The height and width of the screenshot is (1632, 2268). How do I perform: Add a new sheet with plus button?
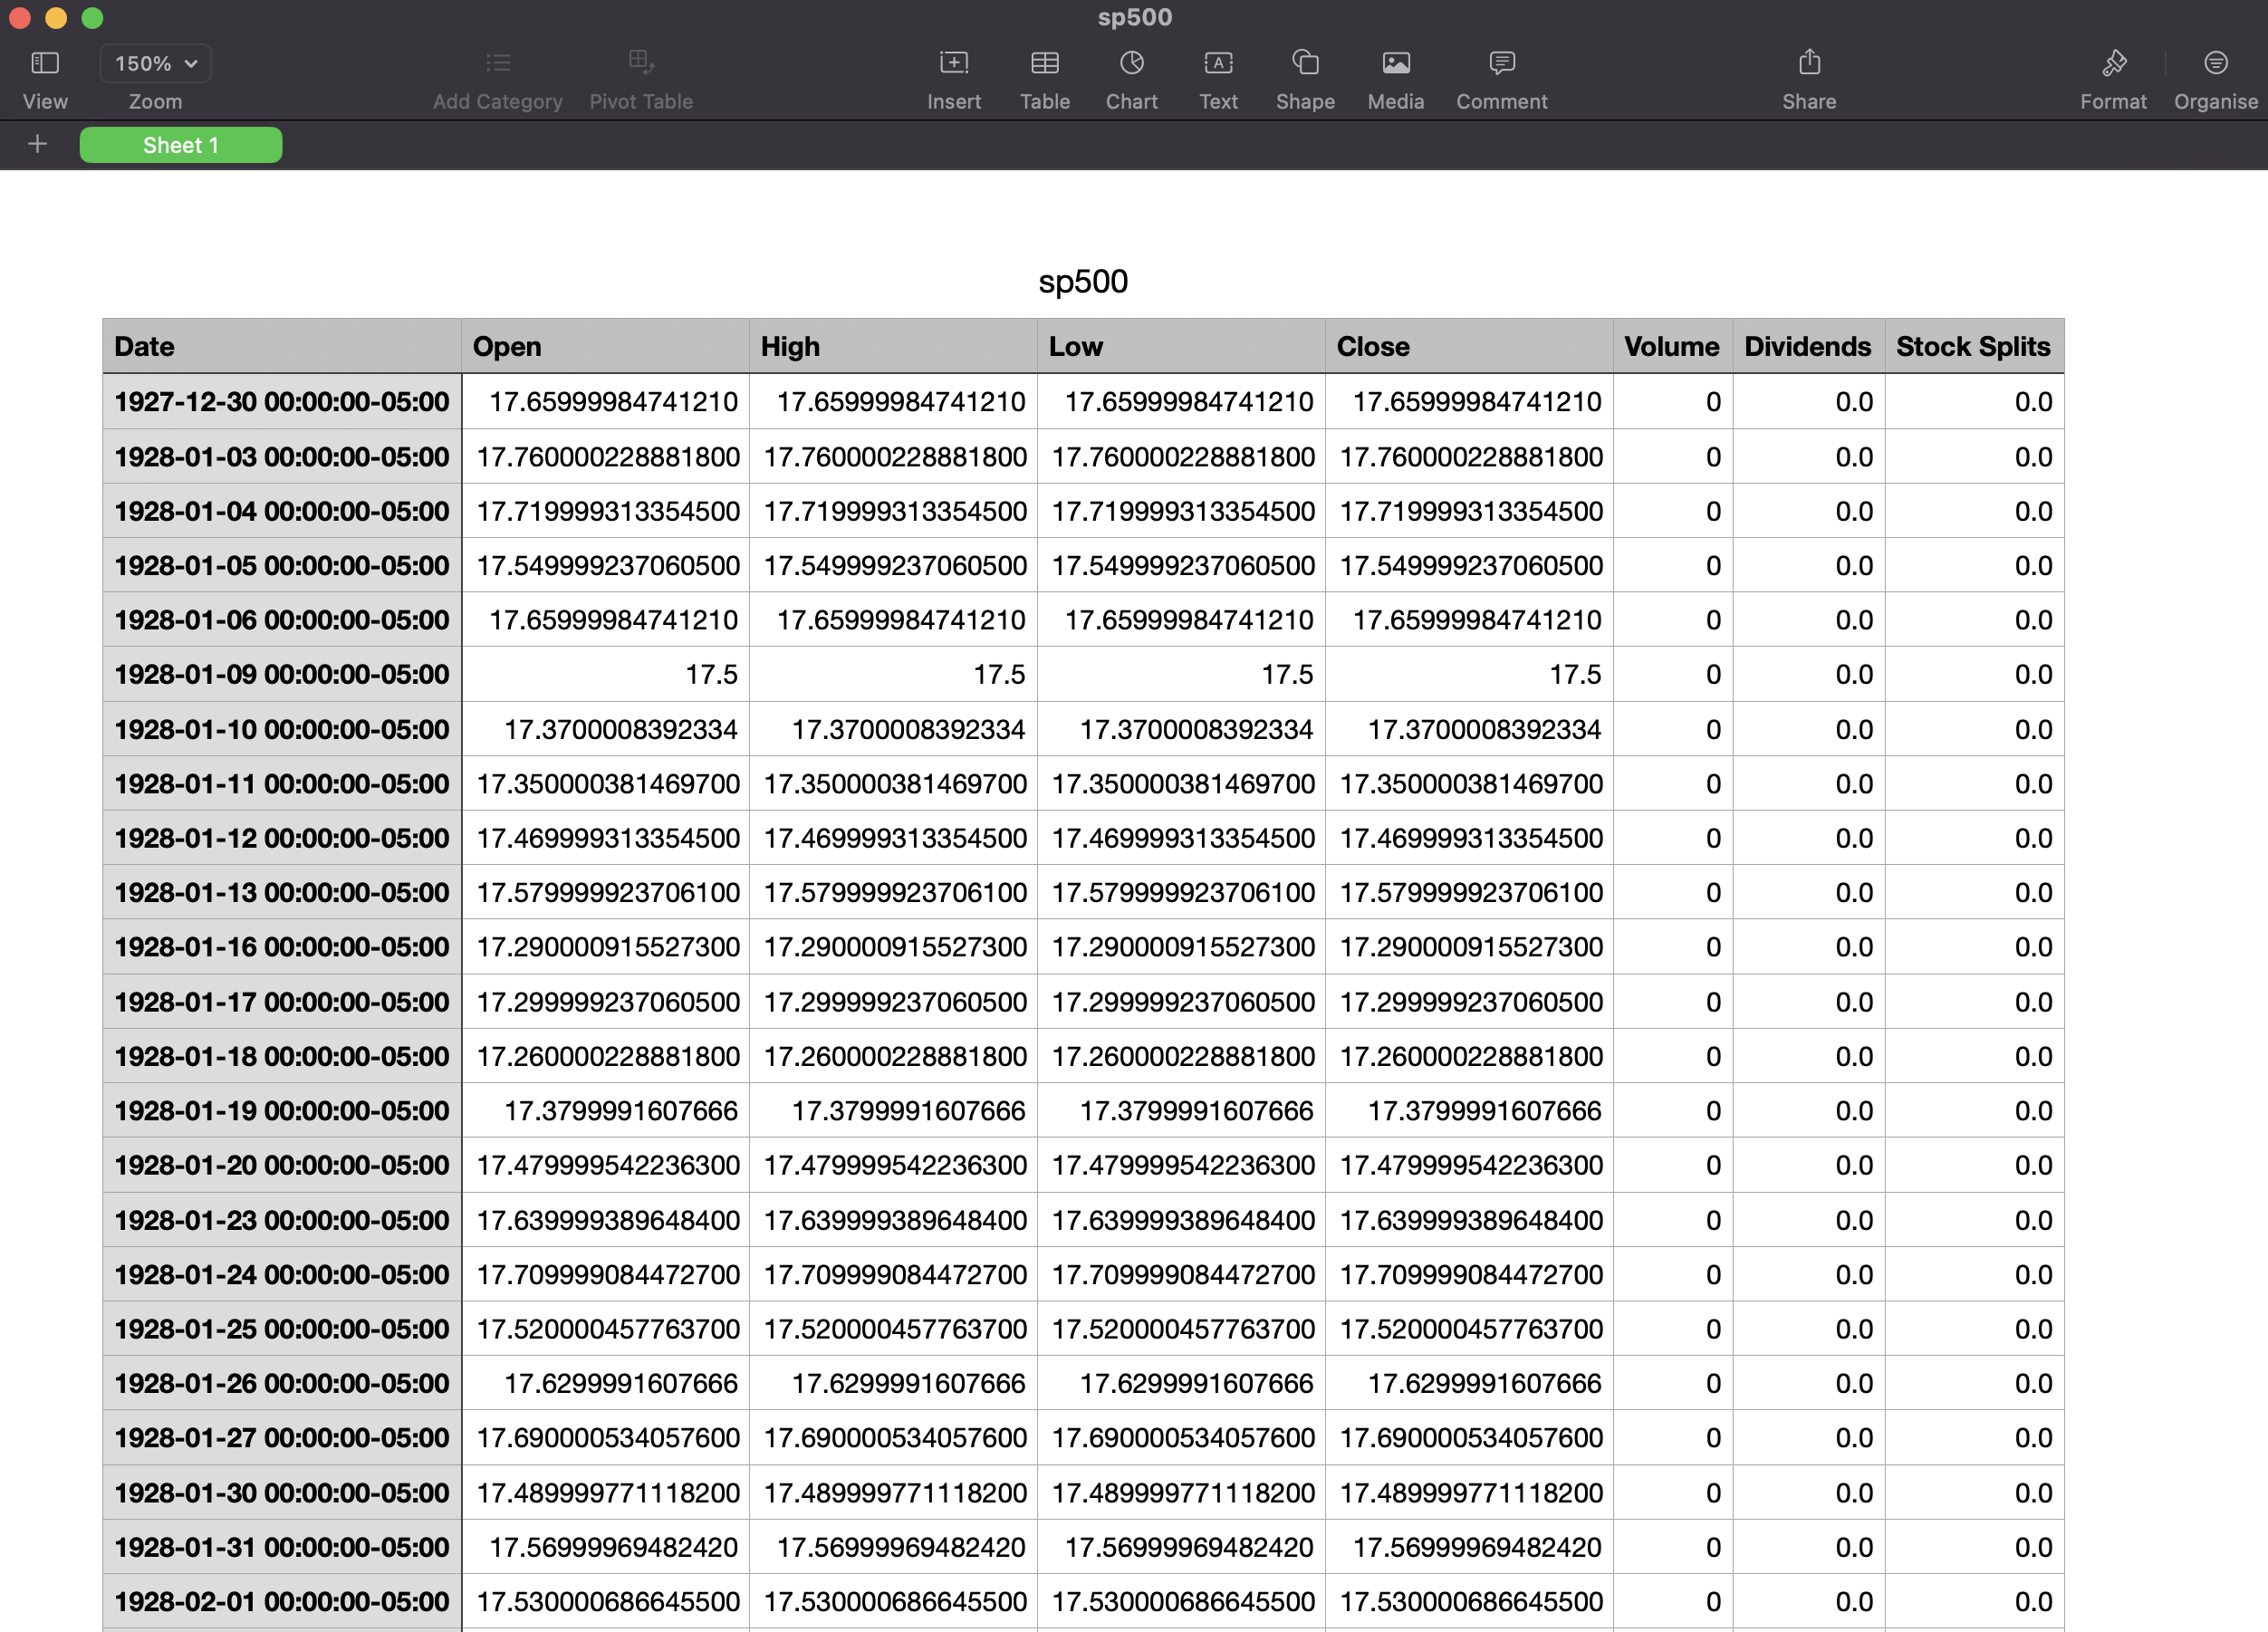(38, 145)
